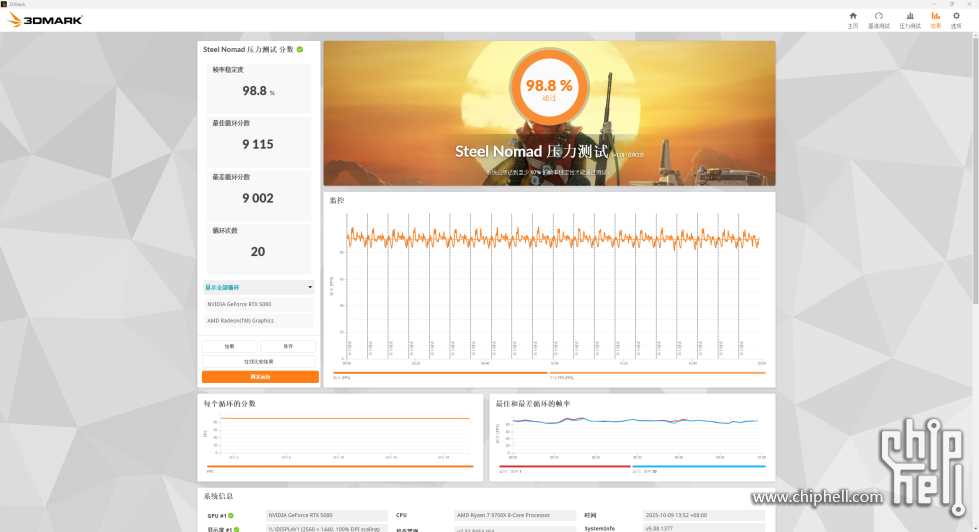The width and height of the screenshot is (979, 532).
Task: Toggle the orange FPS legend under per-loop score chart
Action: coord(337,467)
